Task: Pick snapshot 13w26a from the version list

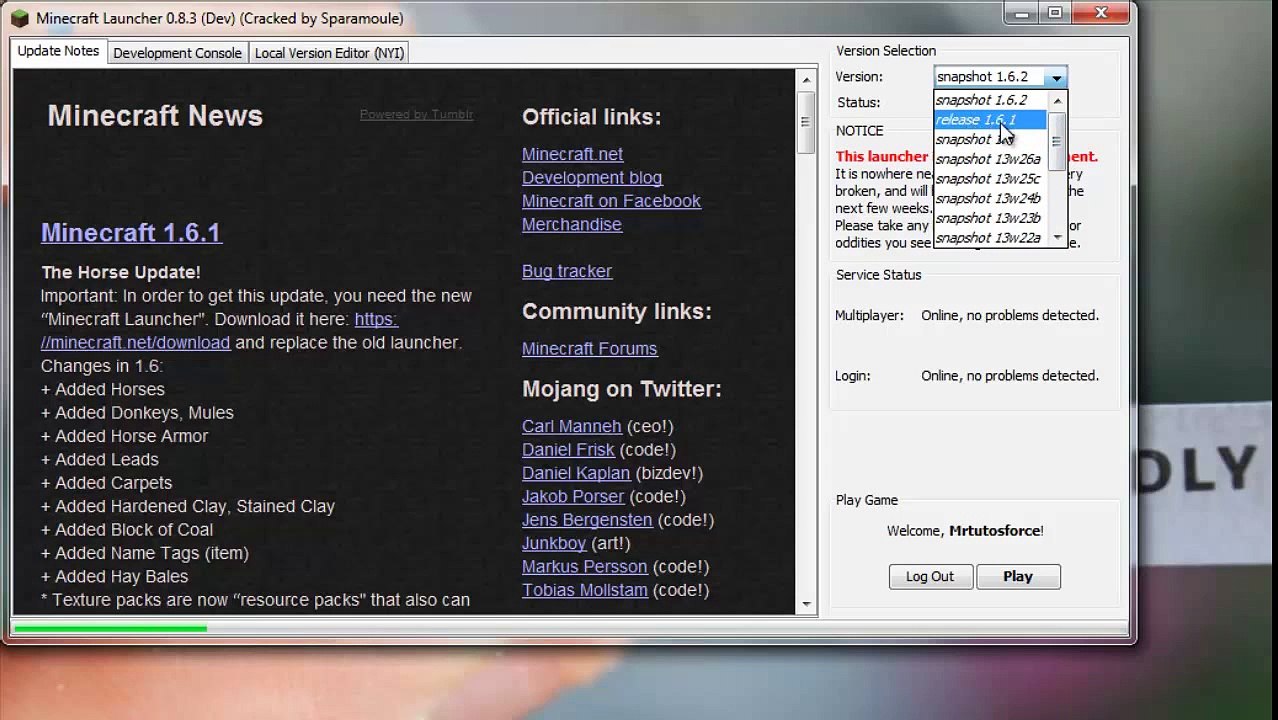Action: (988, 159)
